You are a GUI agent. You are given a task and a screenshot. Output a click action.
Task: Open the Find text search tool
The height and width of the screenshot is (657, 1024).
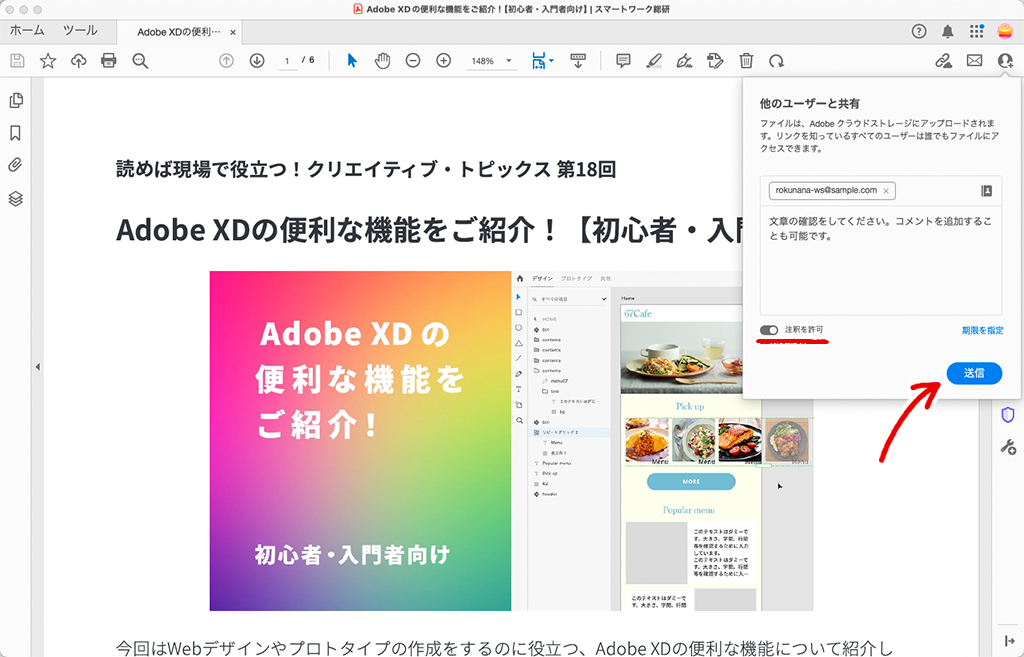(140, 61)
